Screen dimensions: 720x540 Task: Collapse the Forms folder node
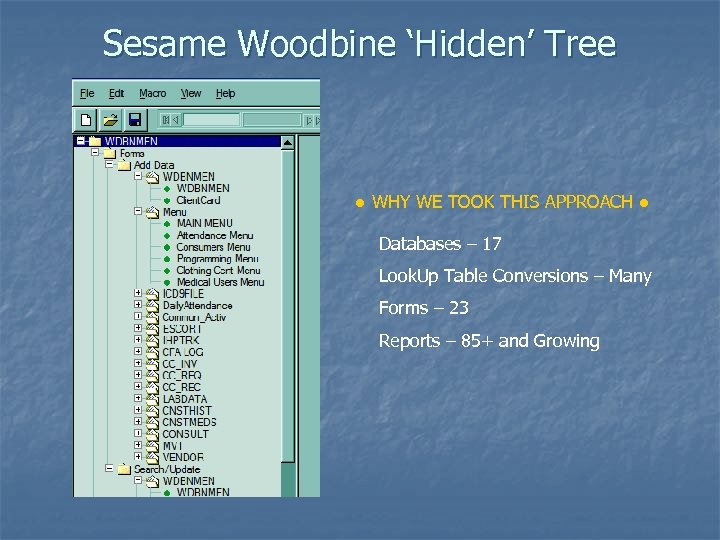click(x=95, y=152)
